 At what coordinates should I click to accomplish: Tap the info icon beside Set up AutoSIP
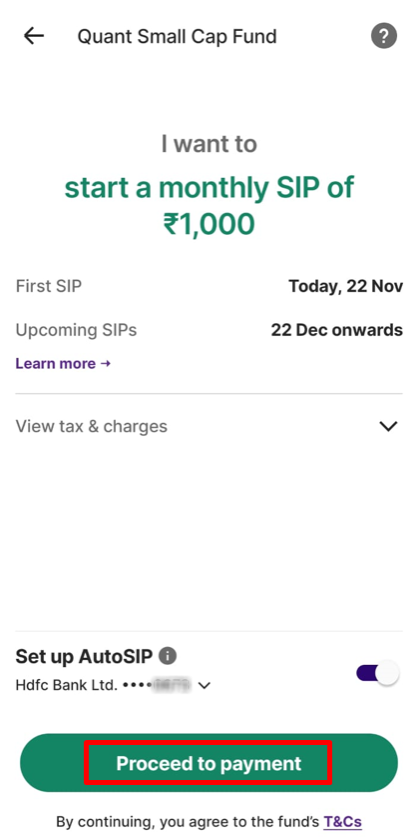tap(168, 655)
